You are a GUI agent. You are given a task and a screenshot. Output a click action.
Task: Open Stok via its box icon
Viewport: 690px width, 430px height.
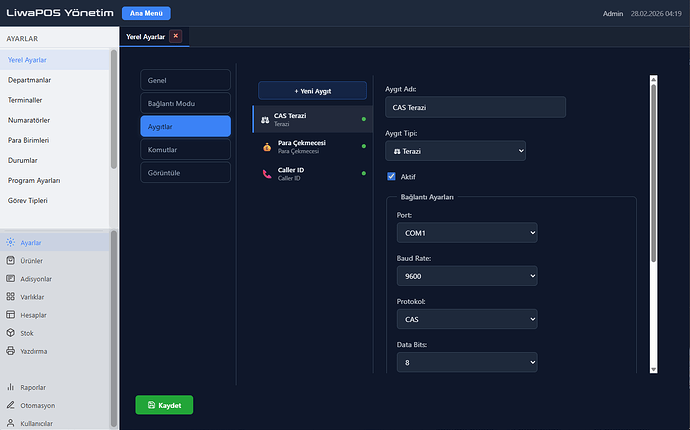(11, 333)
